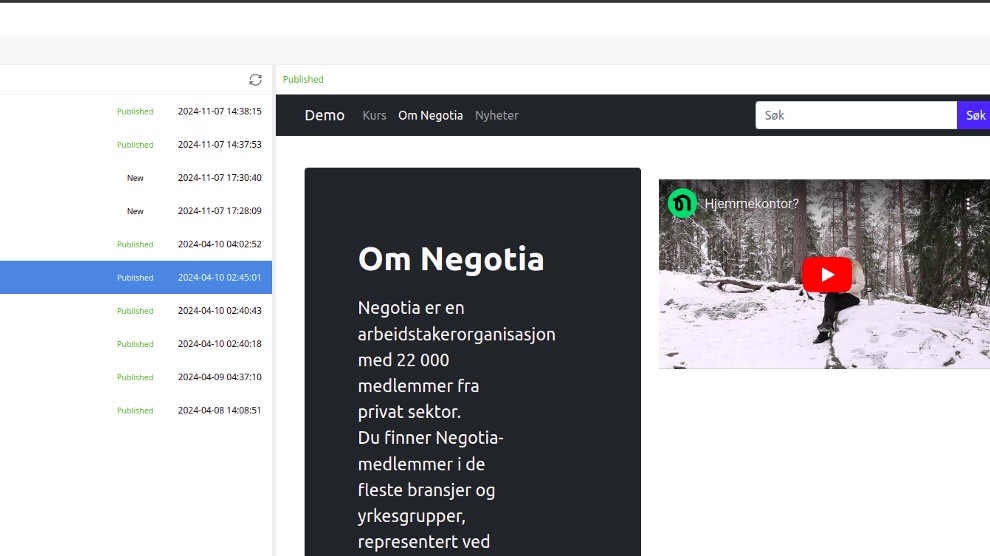
Task: Select version row 2024-11-07 14:37:53
Action: (136, 145)
